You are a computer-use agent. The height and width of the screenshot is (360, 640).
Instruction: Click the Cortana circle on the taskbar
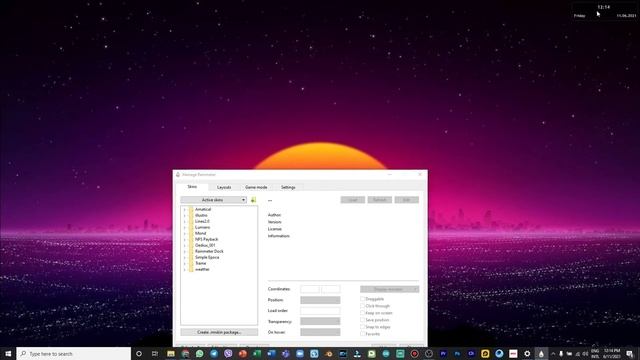[139, 353]
